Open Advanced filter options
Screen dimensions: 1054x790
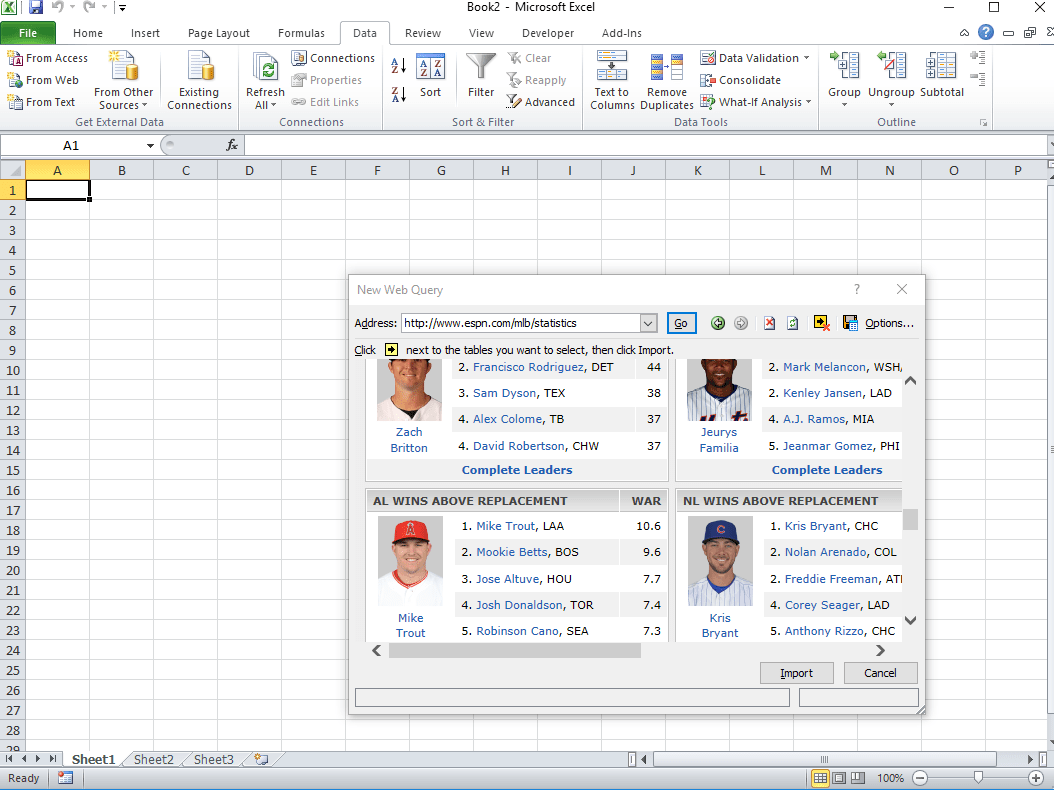pos(540,102)
